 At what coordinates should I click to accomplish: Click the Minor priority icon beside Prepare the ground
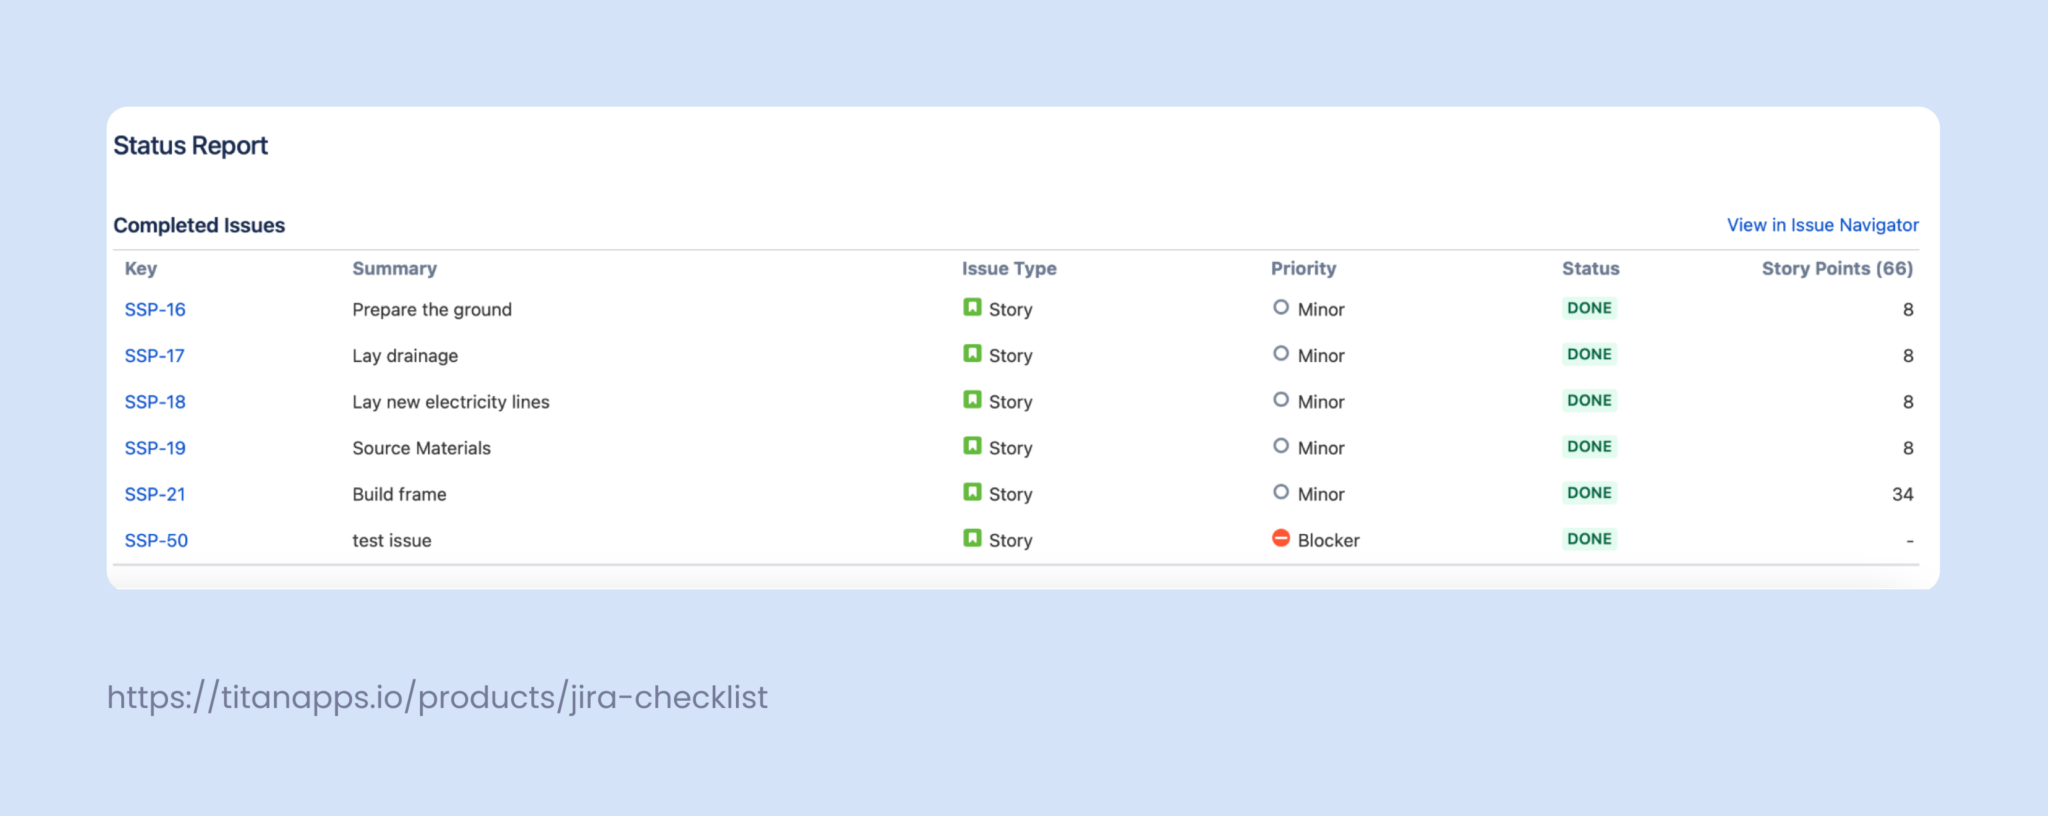(1281, 308)
